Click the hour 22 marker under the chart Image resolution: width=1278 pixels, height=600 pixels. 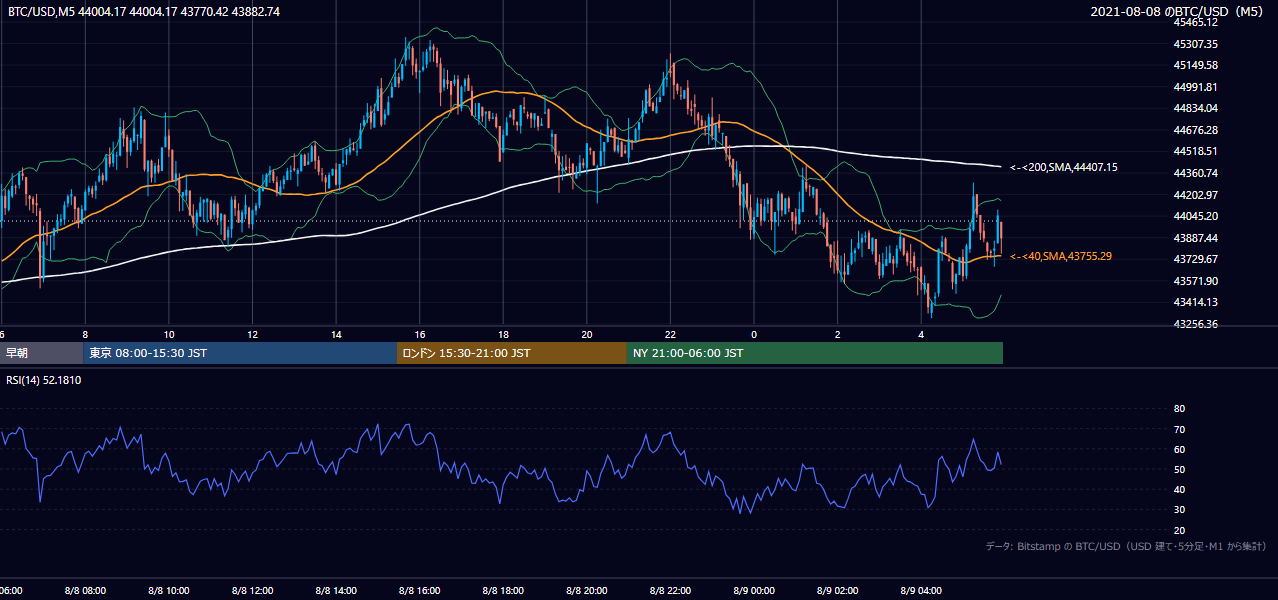click(x=670, y=334)
